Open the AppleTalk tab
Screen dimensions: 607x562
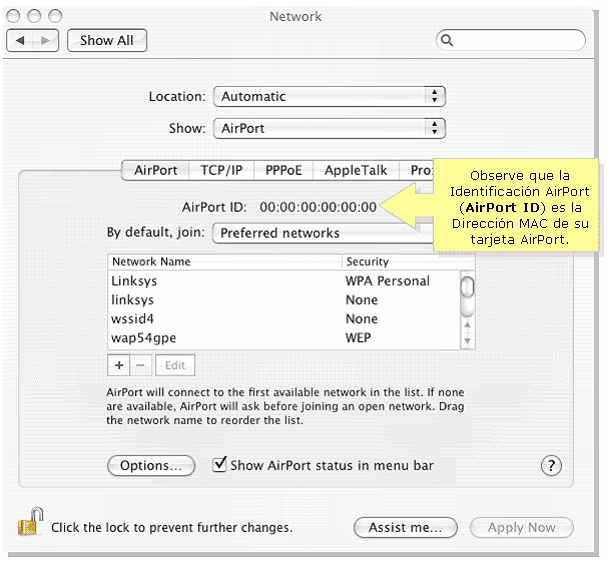(355, 170)
